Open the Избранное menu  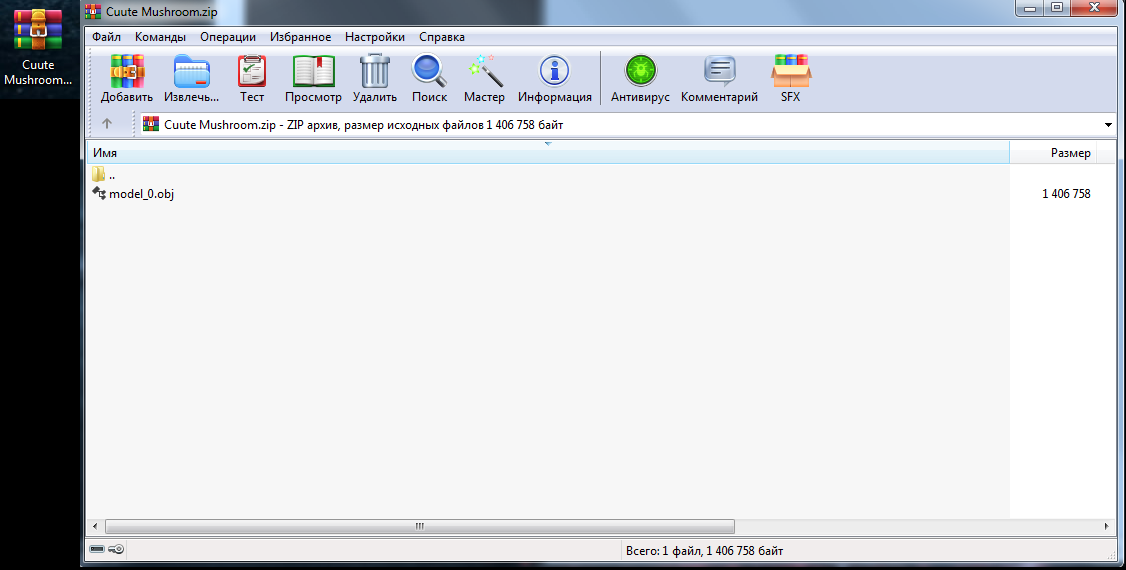[300, 37]
